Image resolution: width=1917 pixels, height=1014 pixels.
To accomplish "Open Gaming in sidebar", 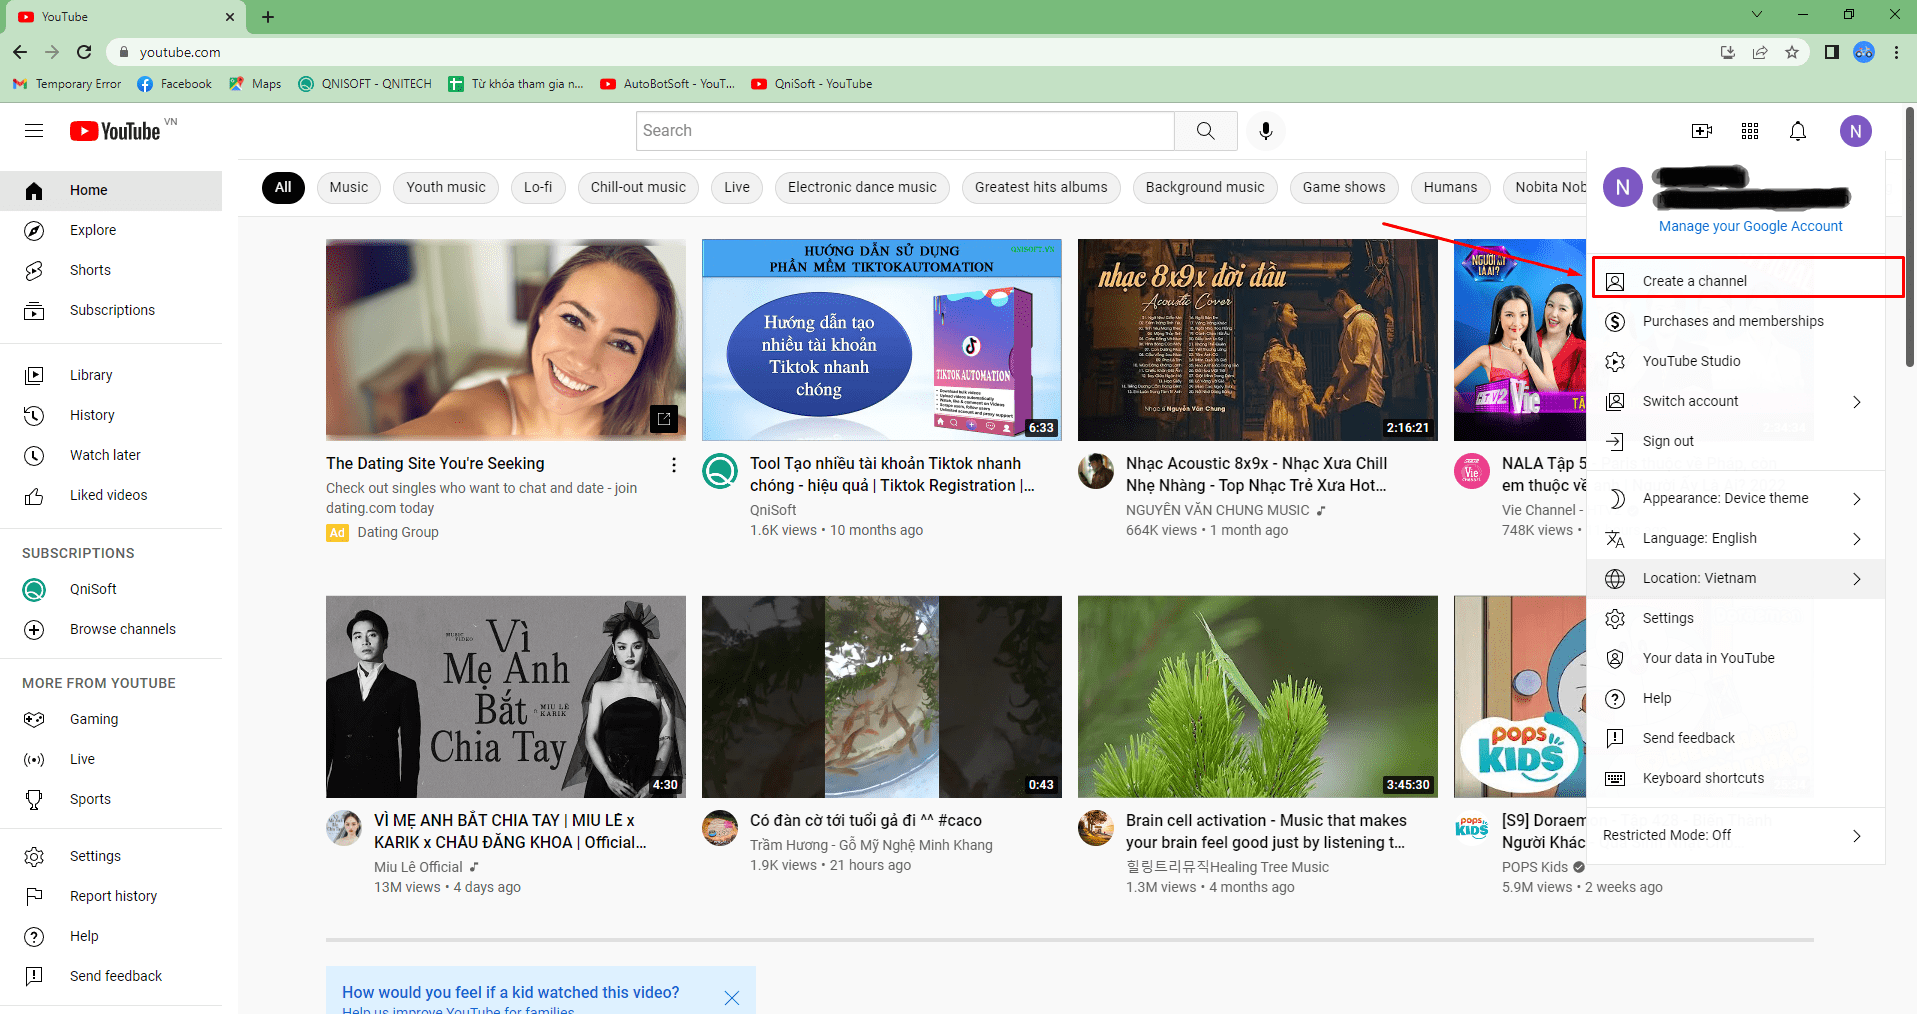I will click(x=111, y=719).
